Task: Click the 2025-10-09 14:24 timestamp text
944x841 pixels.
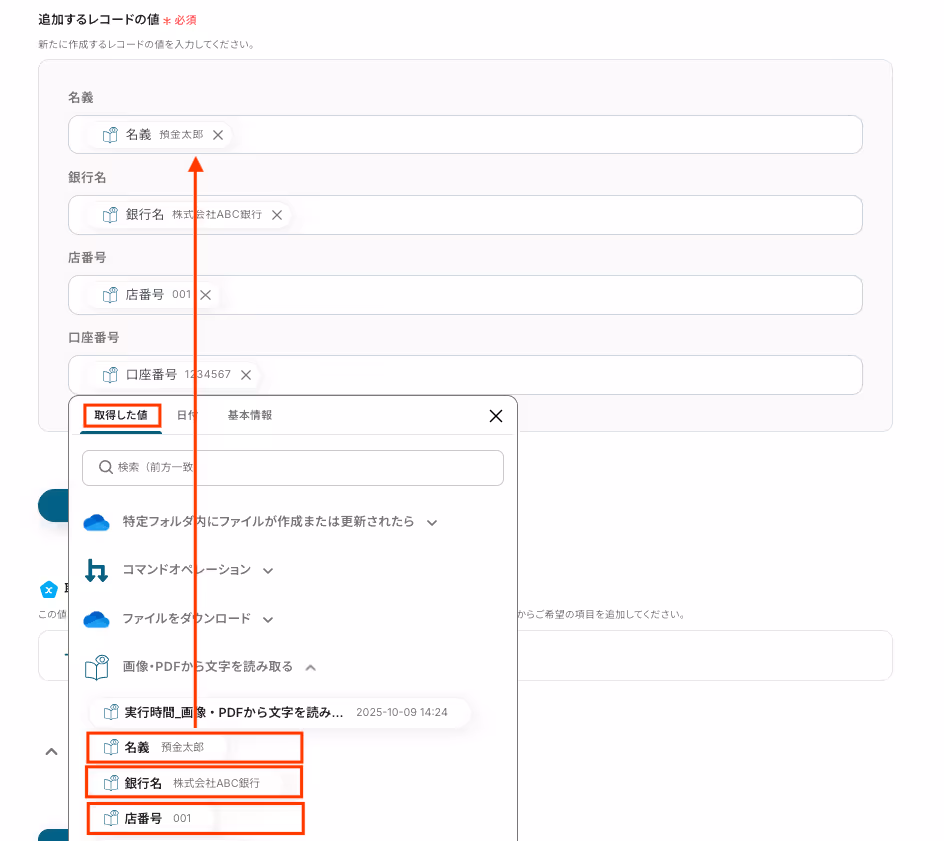Action: (402, 713)
